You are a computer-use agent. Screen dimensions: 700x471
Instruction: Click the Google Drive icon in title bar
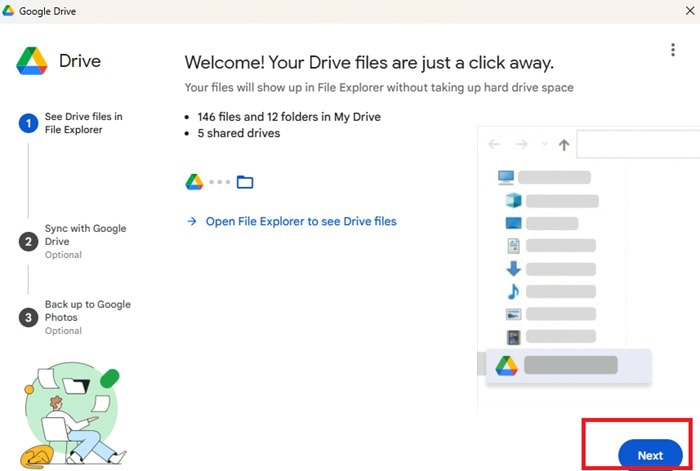[x=11, y=11]
